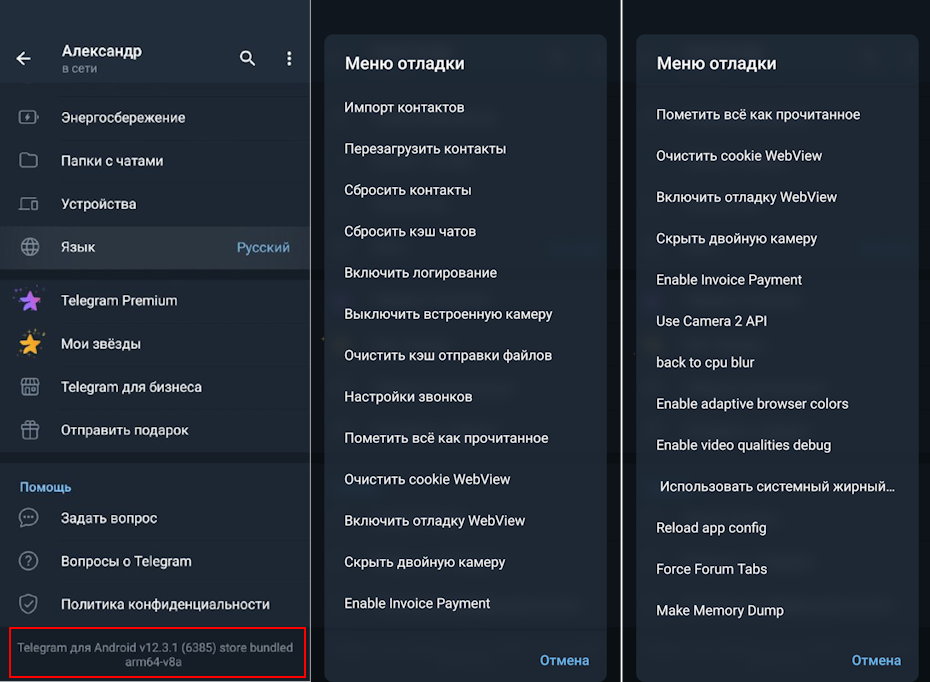Open Политика конфиденциальности link

coord(165,604)
